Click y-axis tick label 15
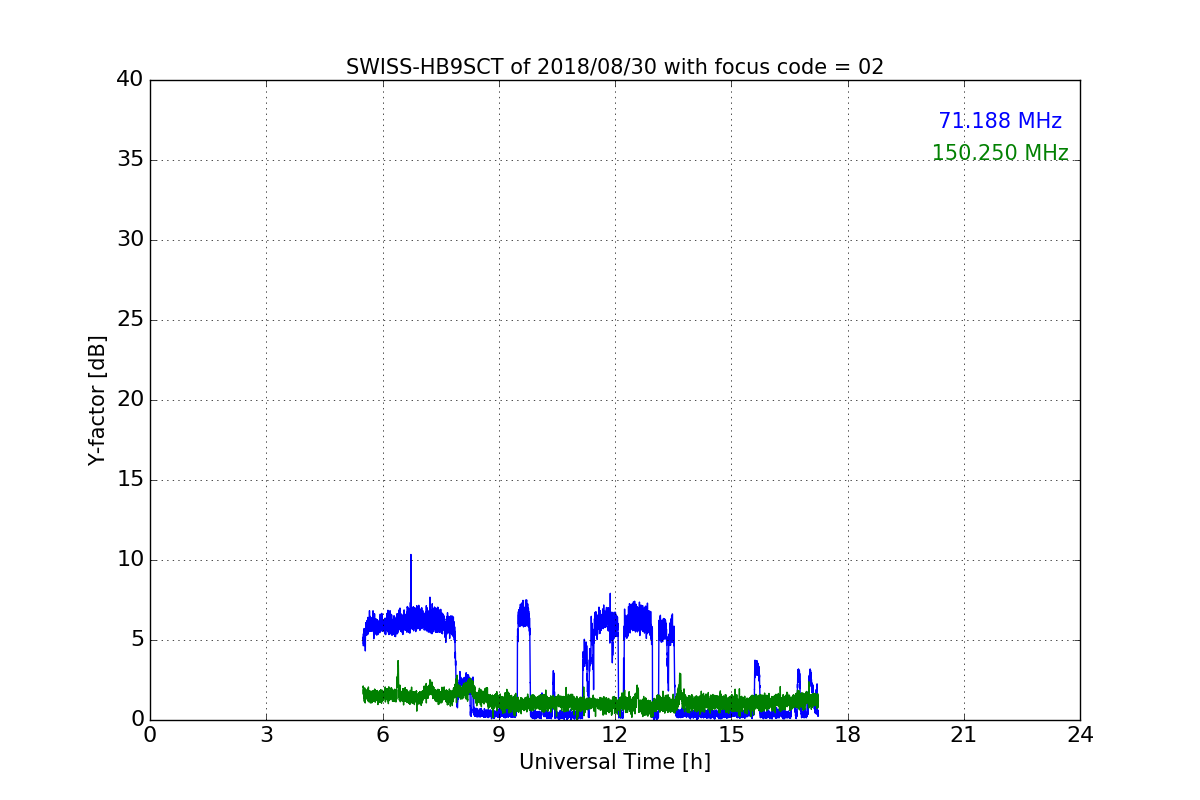This screenshot has width=1200, height=800. click(x=130, y=480)
